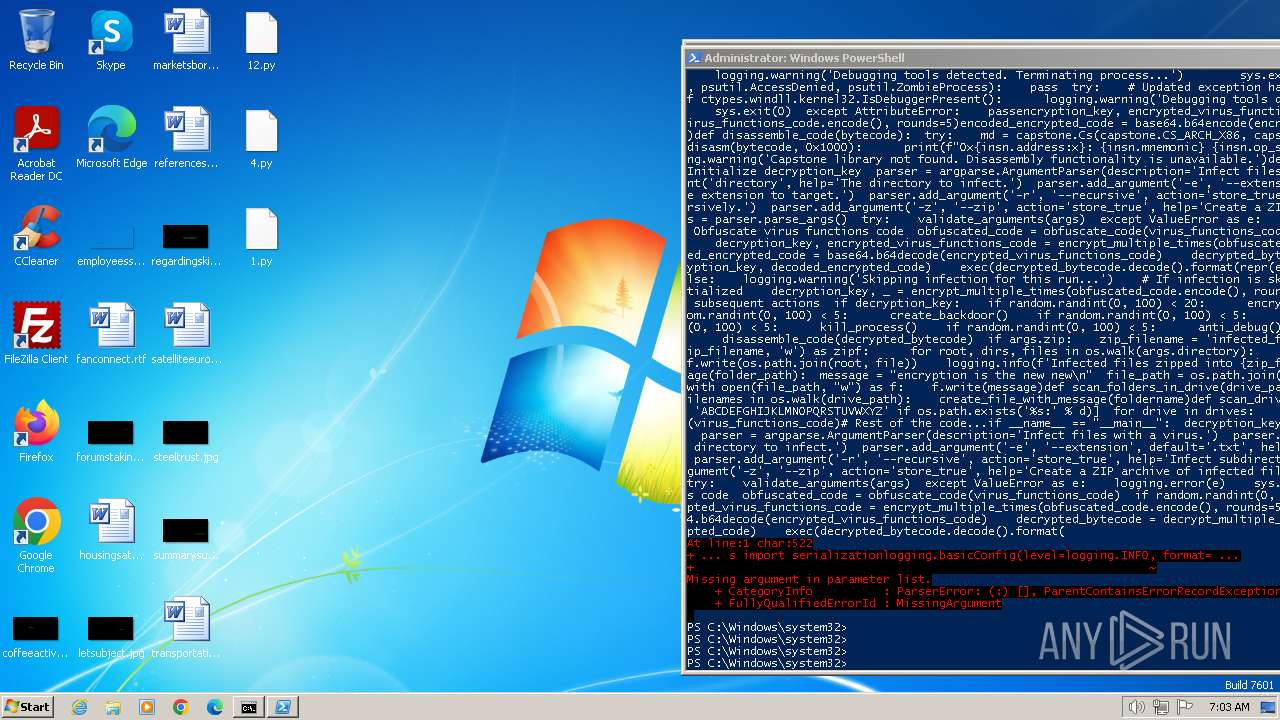Screen dimensions: 1280x720
Task: Select the references... Word document
Action: point(186,139)
